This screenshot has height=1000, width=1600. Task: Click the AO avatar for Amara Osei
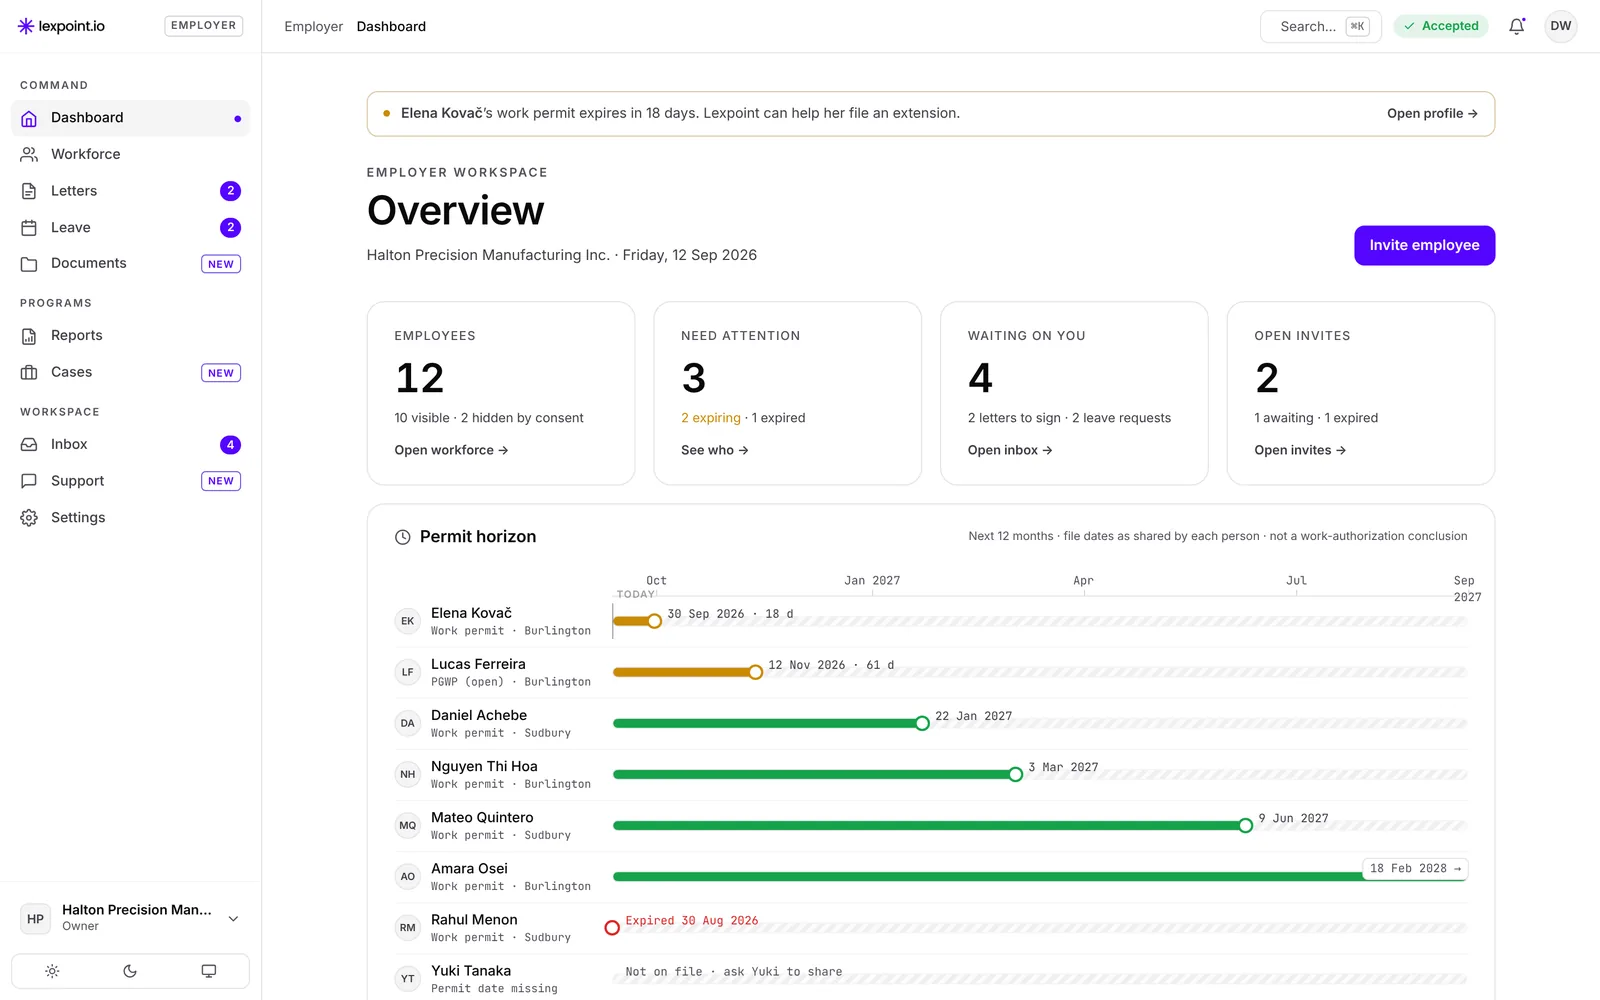click(407, 876)
